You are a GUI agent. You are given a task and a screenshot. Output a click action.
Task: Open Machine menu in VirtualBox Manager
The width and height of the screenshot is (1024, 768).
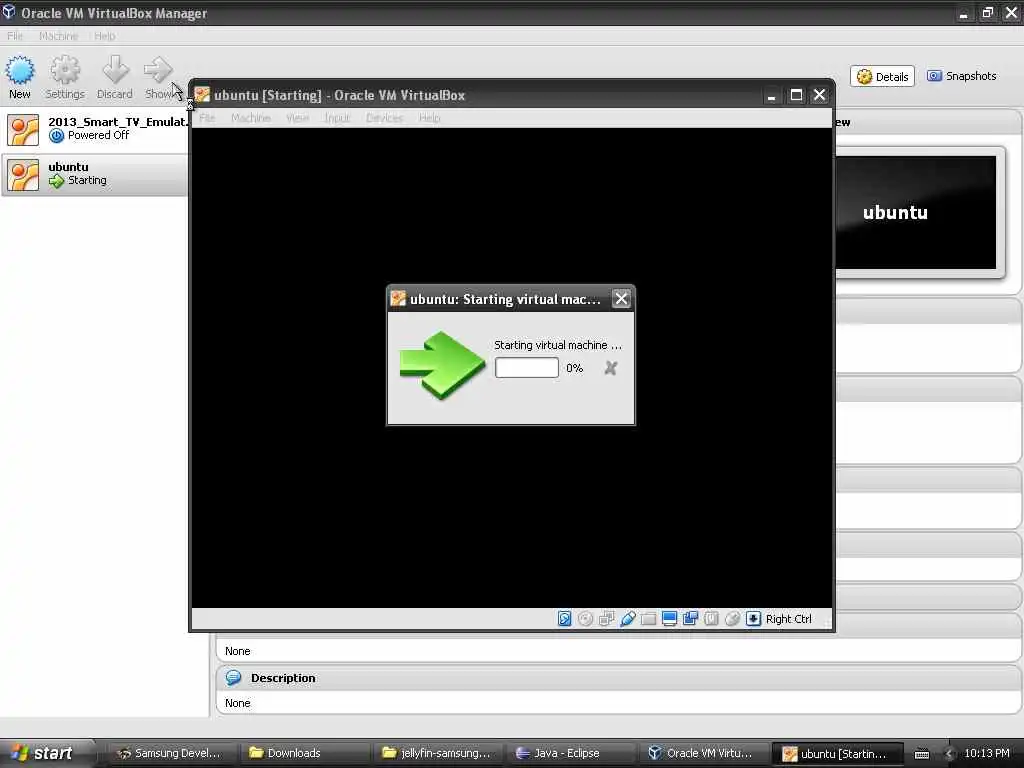click(58, 36)
